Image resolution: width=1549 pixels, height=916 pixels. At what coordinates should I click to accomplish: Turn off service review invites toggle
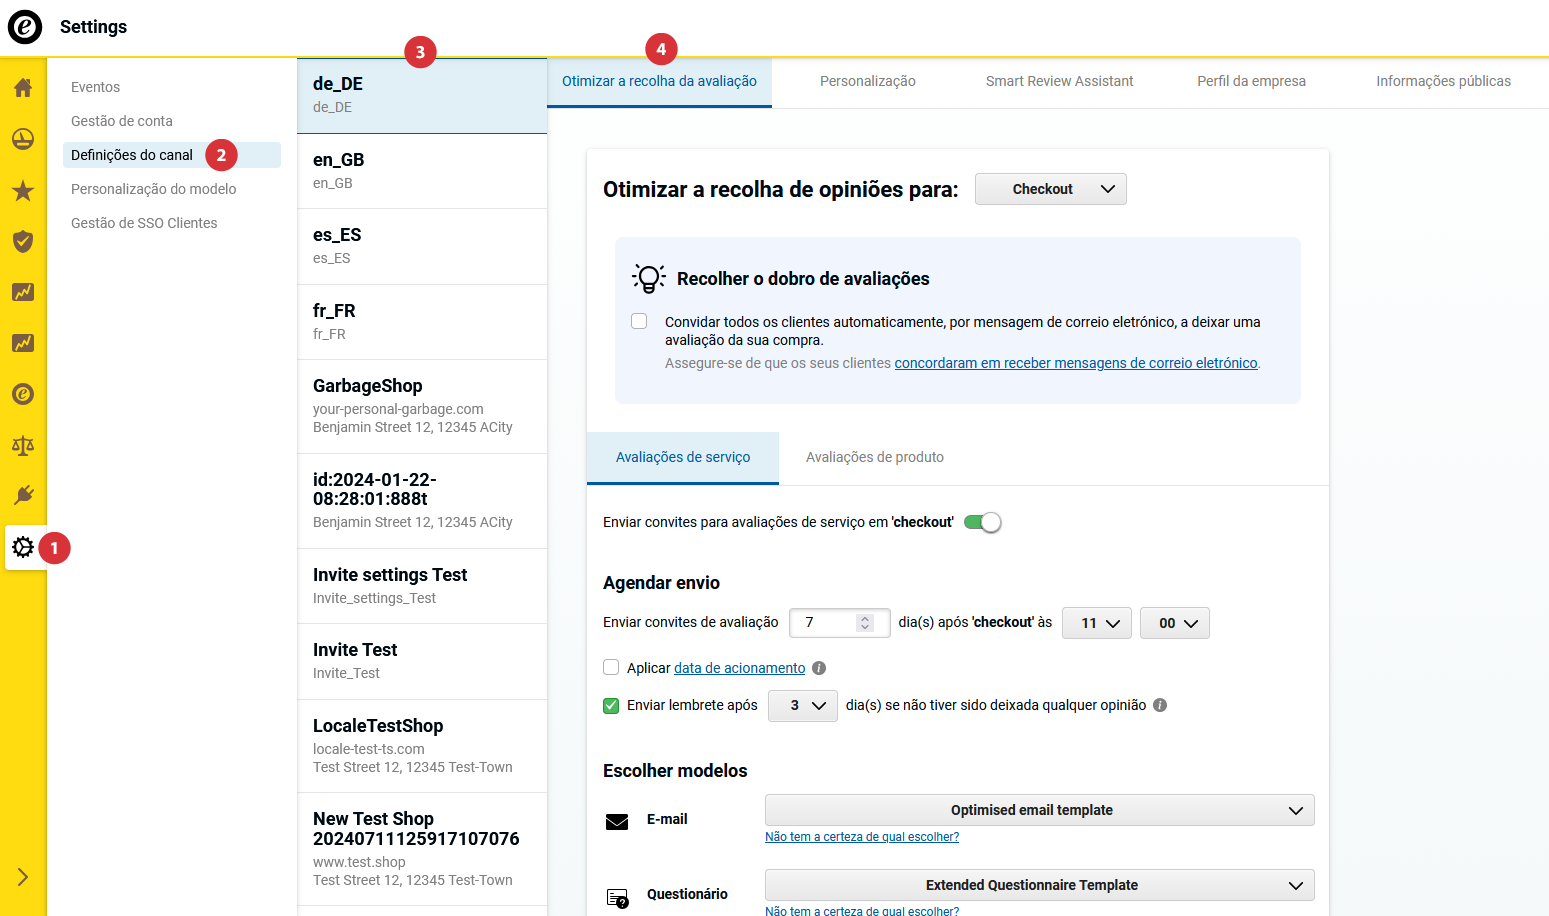pyautogui.click(x=982, y=522)
